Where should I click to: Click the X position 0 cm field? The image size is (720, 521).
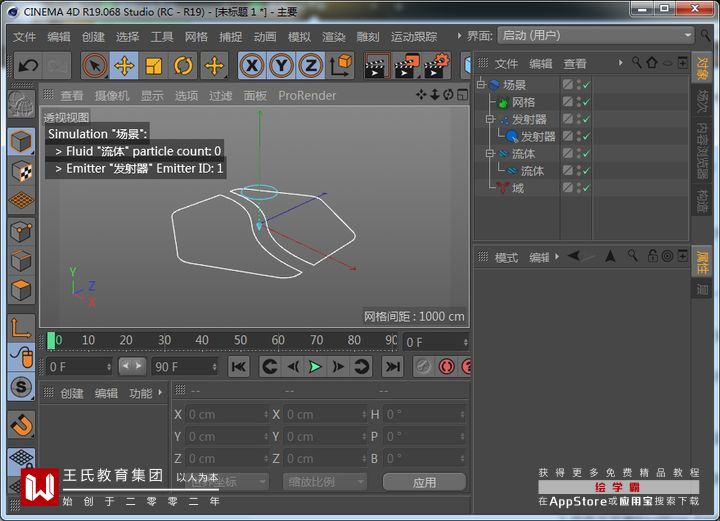coord(228,415)
